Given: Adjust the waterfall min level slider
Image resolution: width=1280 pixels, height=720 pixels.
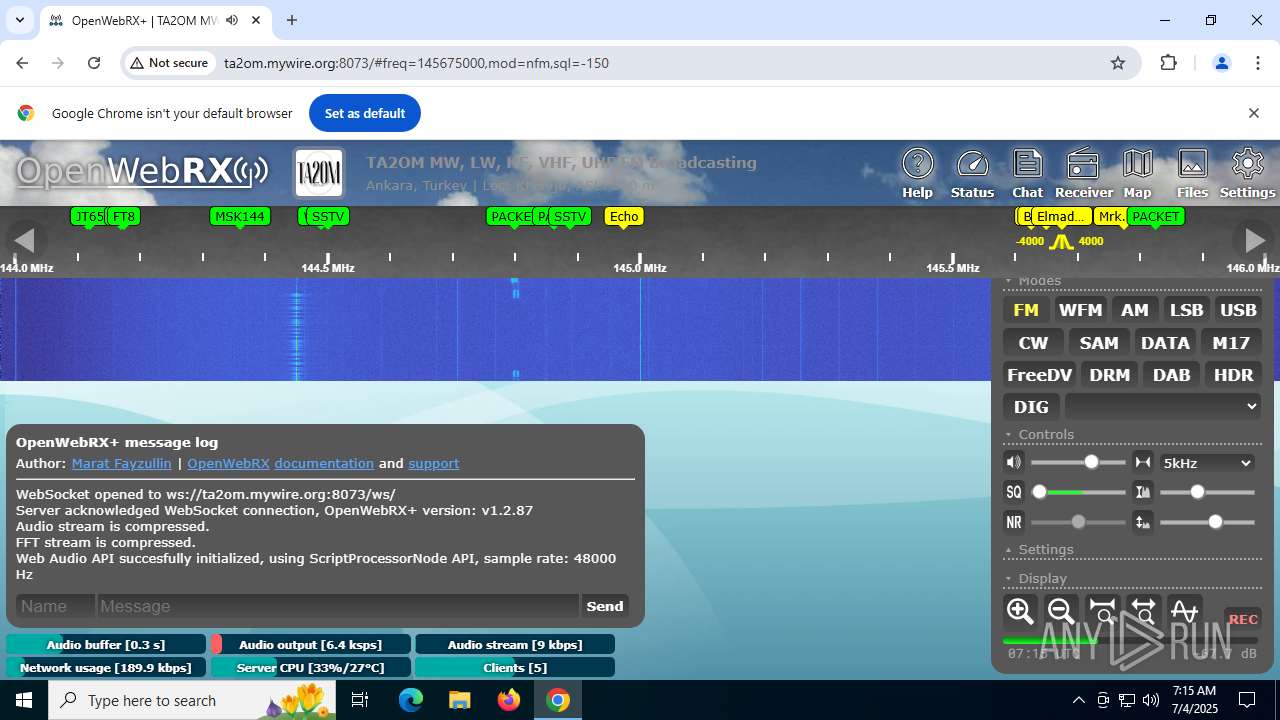Looking at the screenshot, I should 1207,522.
